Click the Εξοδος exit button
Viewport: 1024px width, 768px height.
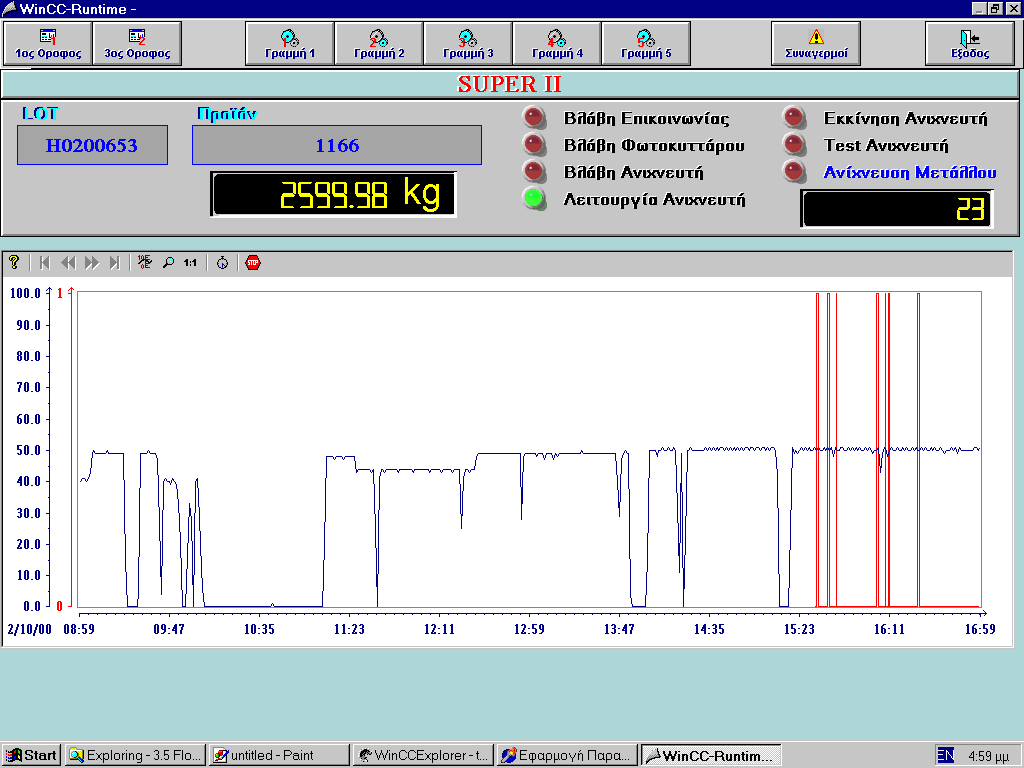969,44
